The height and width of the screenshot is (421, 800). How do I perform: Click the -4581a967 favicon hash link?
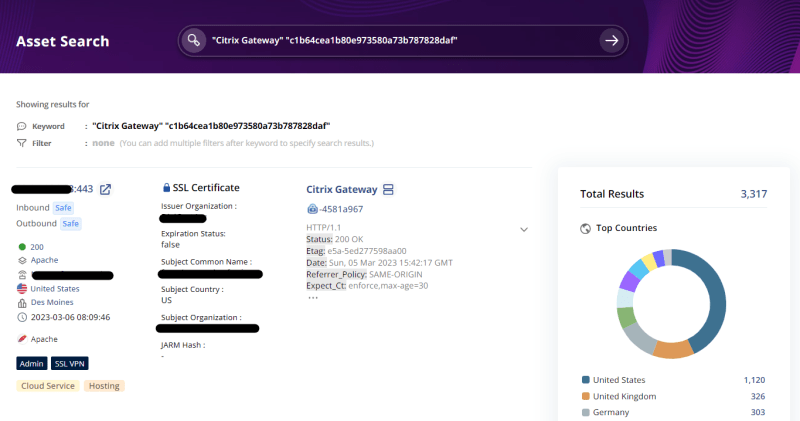[341, 209]
